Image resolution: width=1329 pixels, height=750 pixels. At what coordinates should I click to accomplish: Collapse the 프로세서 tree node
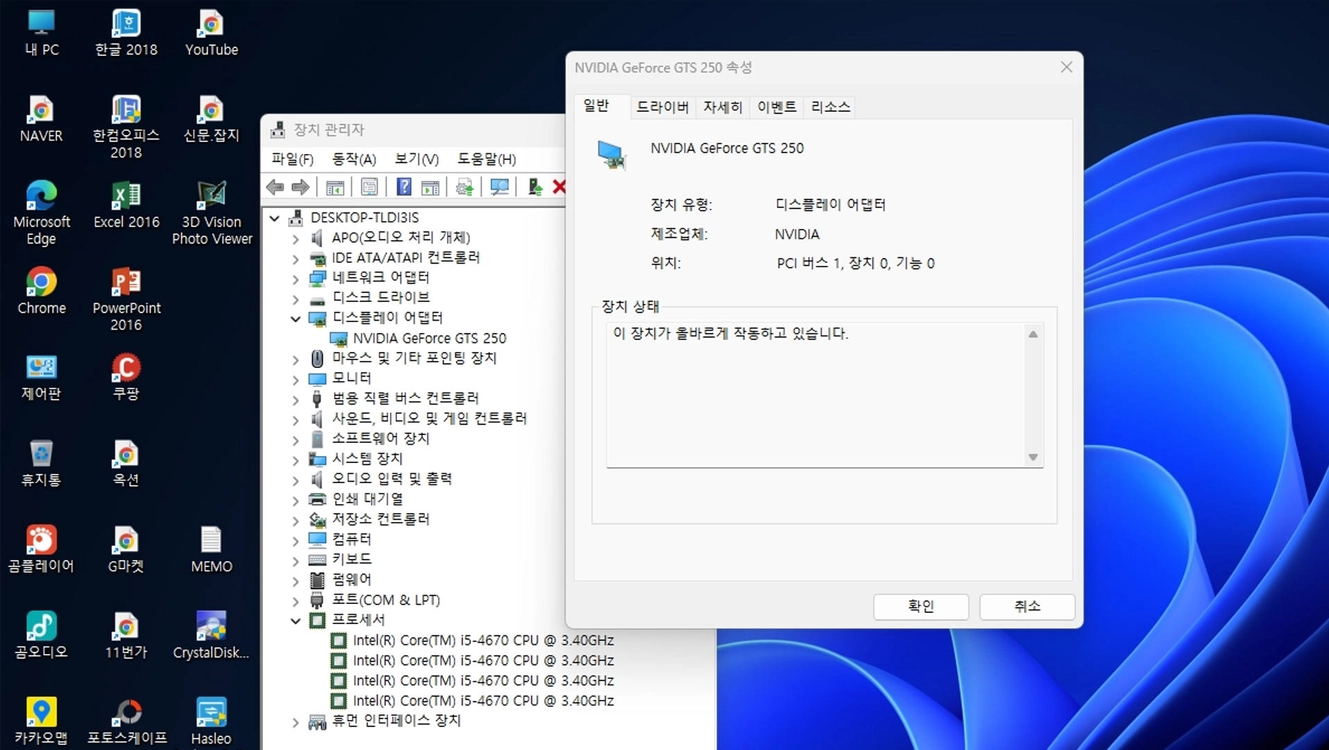[x=295, y=620]
